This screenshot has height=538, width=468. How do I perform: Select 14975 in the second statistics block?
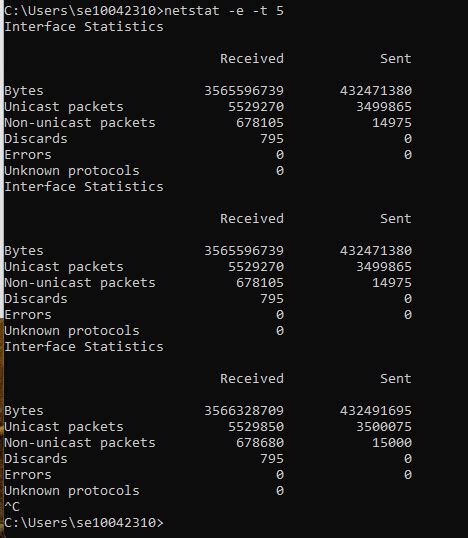tap(392, 283)
